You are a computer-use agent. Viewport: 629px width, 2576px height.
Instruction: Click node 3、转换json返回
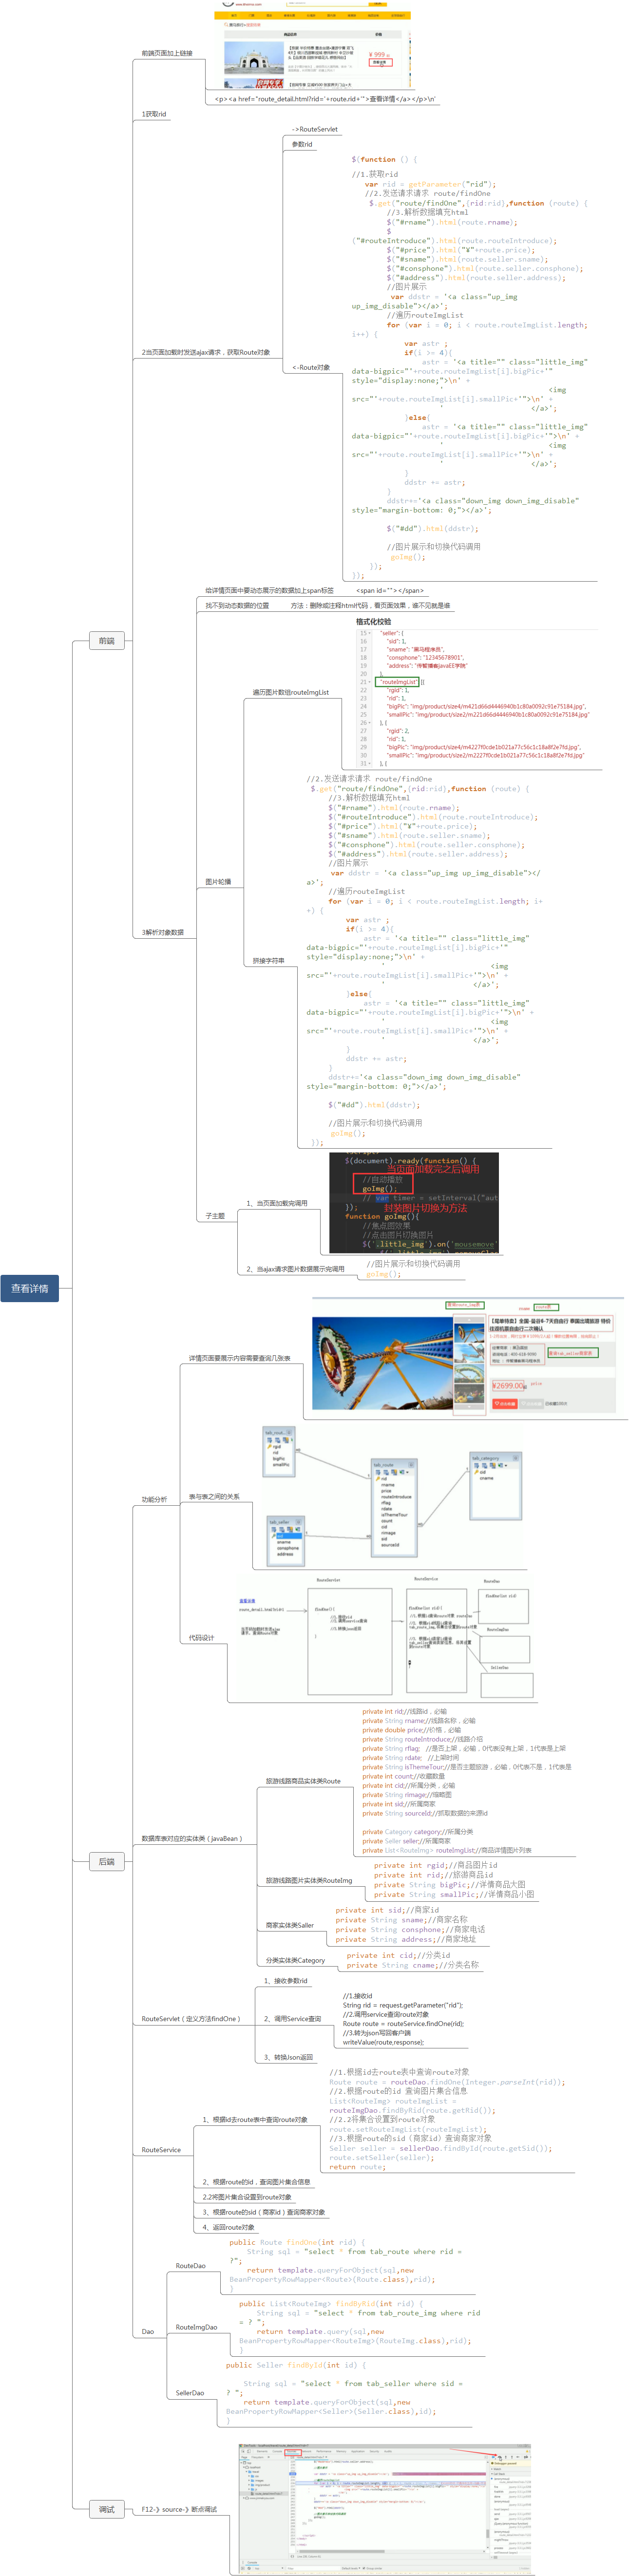pos(288,2057)
